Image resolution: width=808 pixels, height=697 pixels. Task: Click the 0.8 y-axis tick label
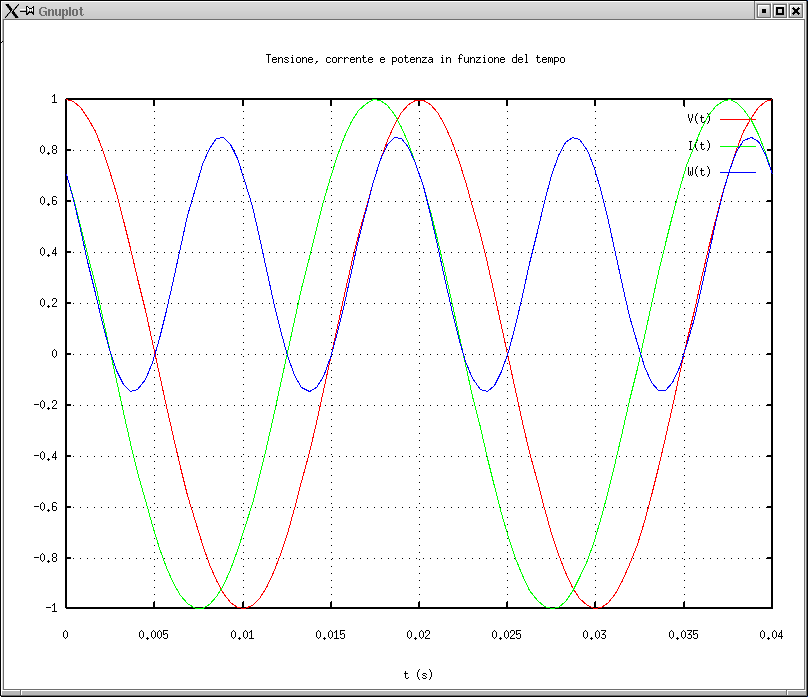pos(49,151)
